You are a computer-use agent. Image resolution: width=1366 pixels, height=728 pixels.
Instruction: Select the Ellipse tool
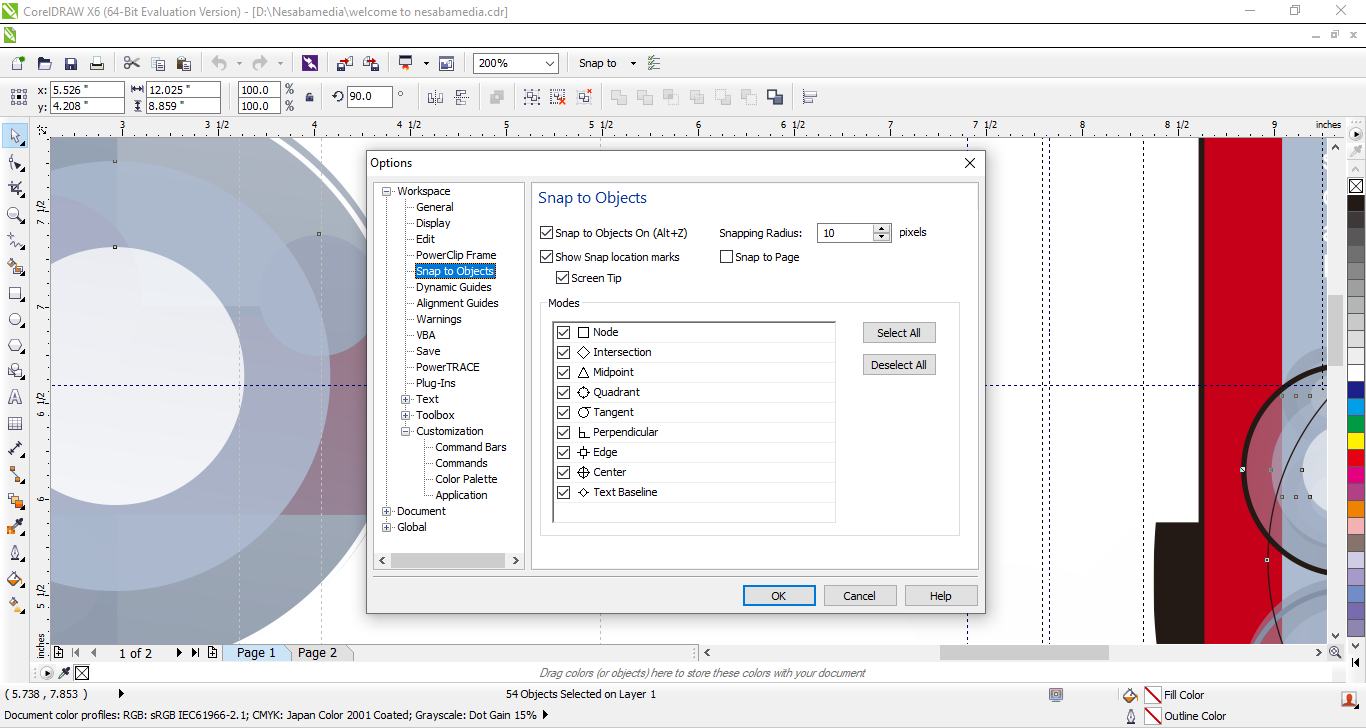[x=15, y=320]
